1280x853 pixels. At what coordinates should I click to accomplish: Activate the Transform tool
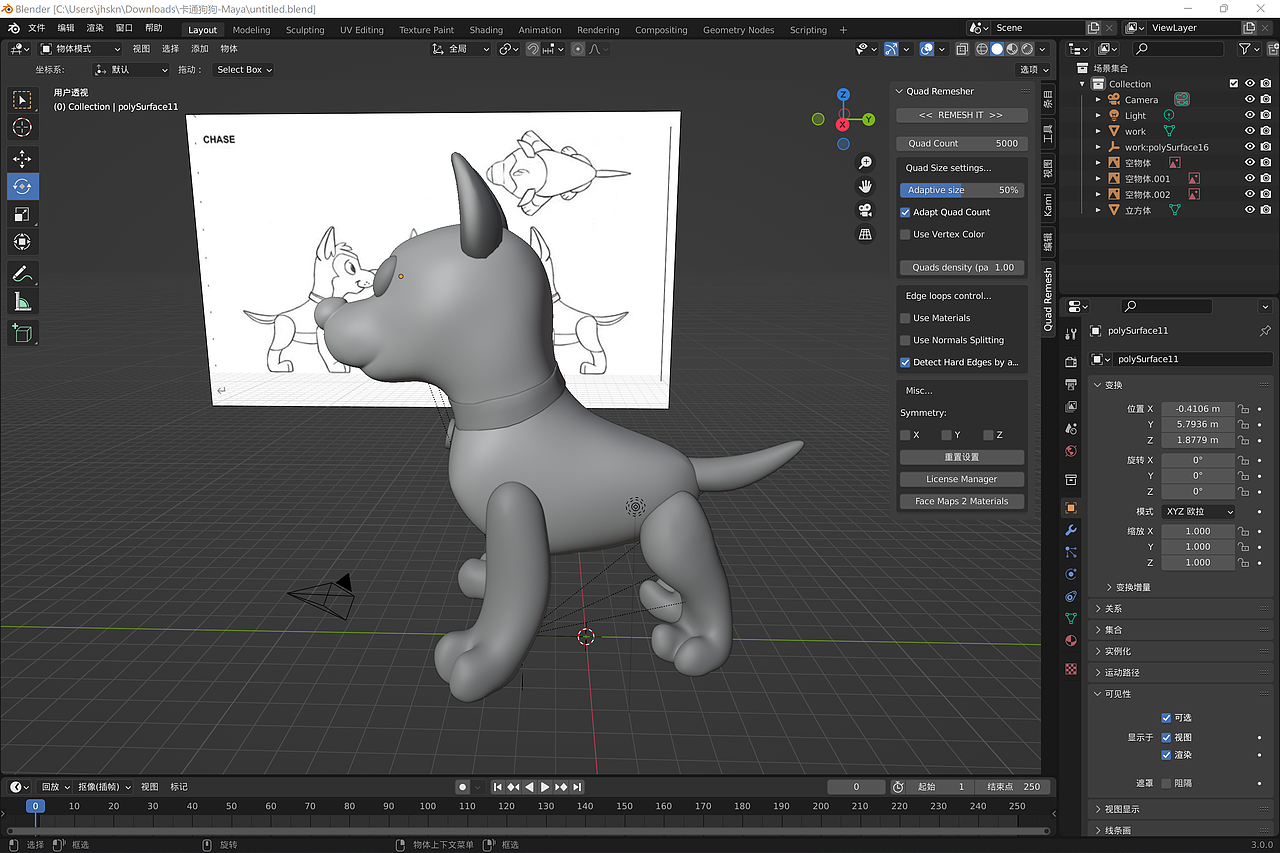click(22, 242)
